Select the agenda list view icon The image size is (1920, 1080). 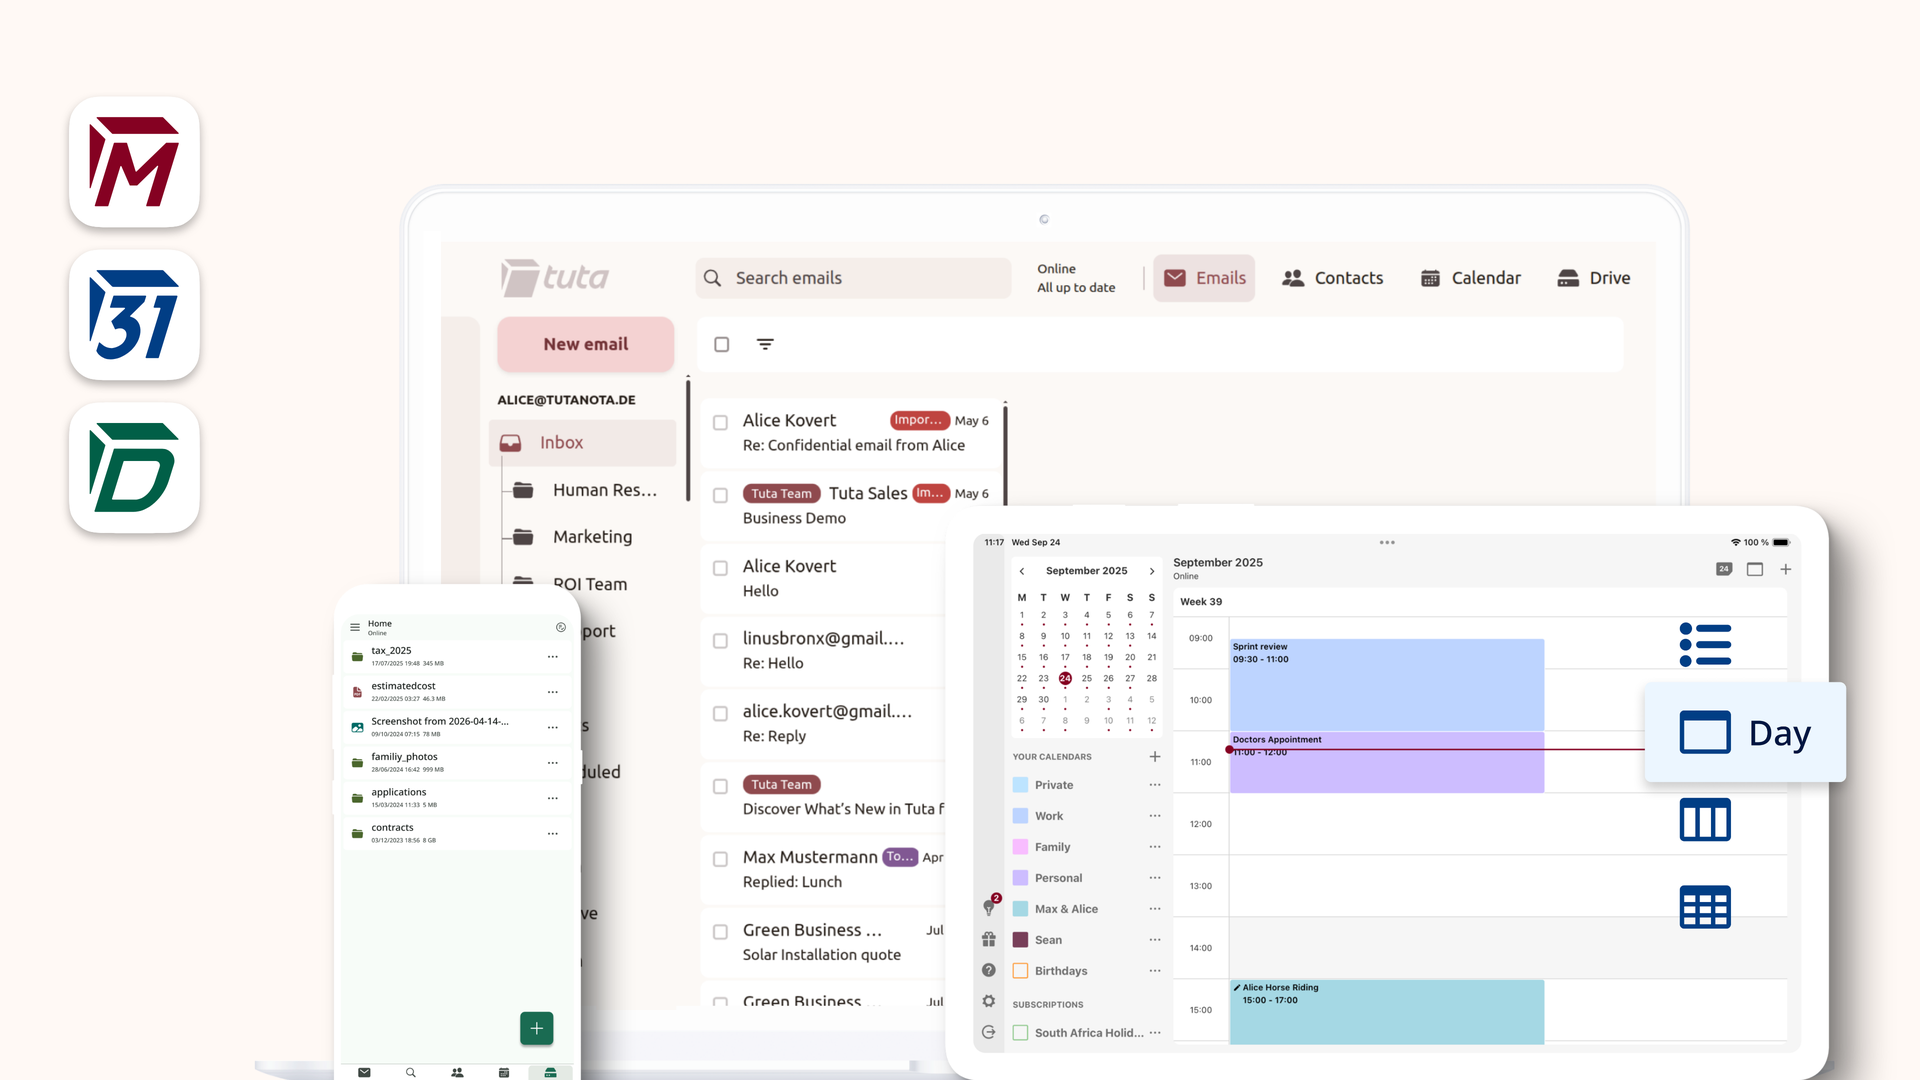click(1705, 644)
